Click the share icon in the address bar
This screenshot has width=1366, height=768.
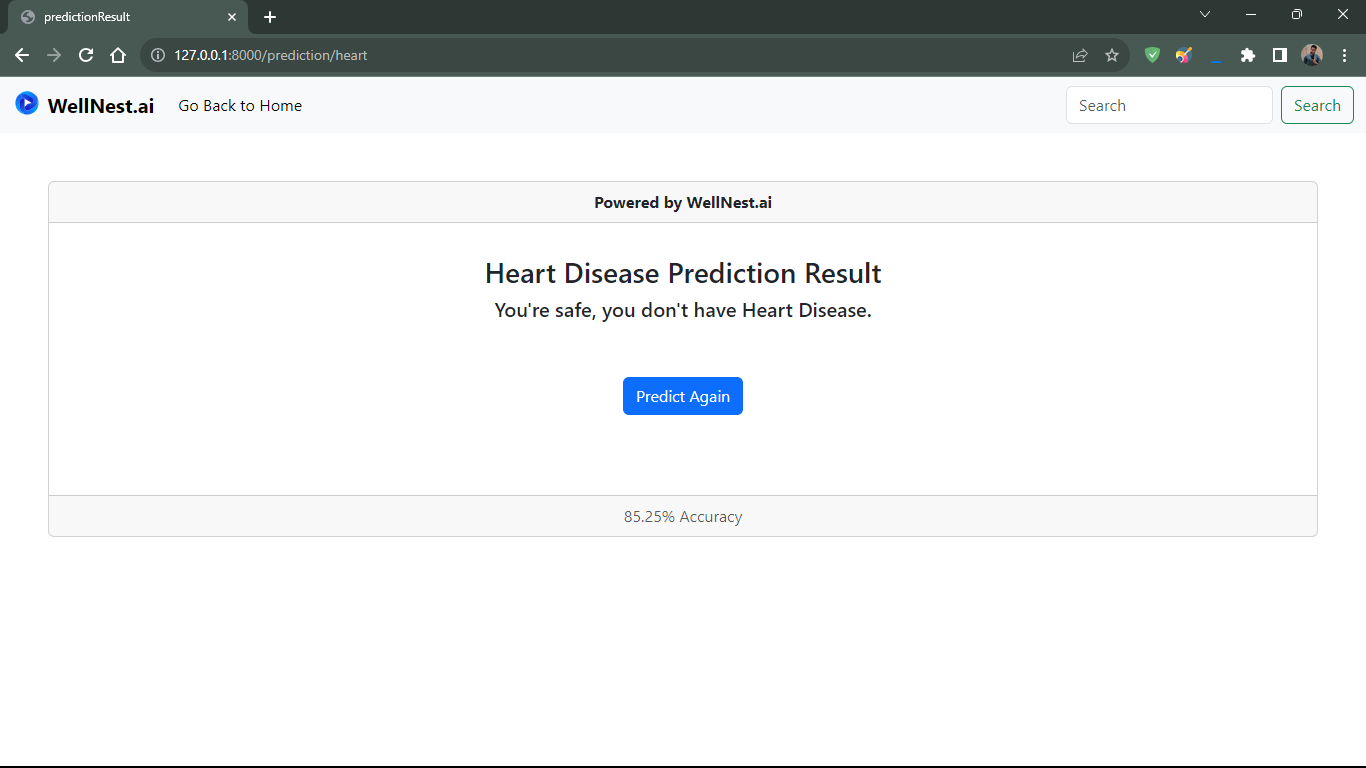1080,55
